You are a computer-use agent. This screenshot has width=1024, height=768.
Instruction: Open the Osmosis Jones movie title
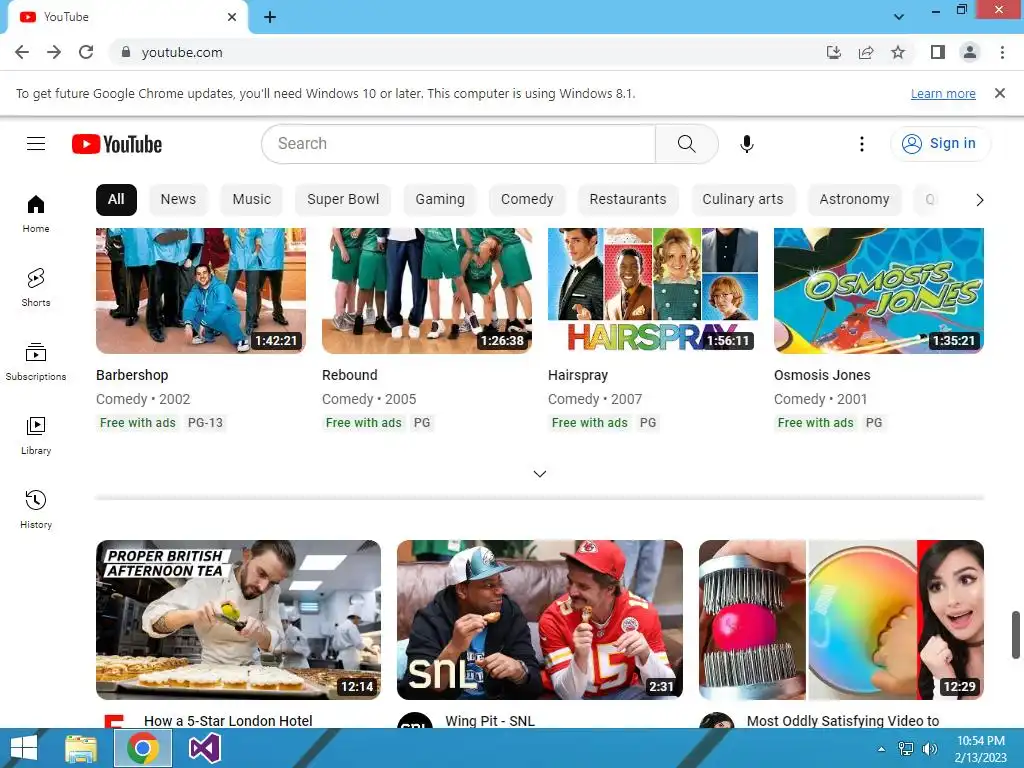822,375
